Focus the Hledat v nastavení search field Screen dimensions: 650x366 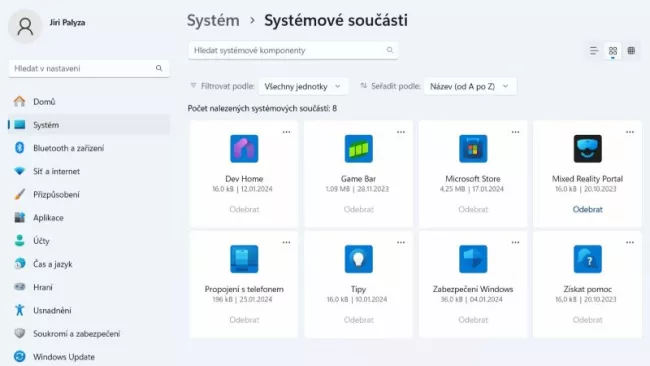89,68
